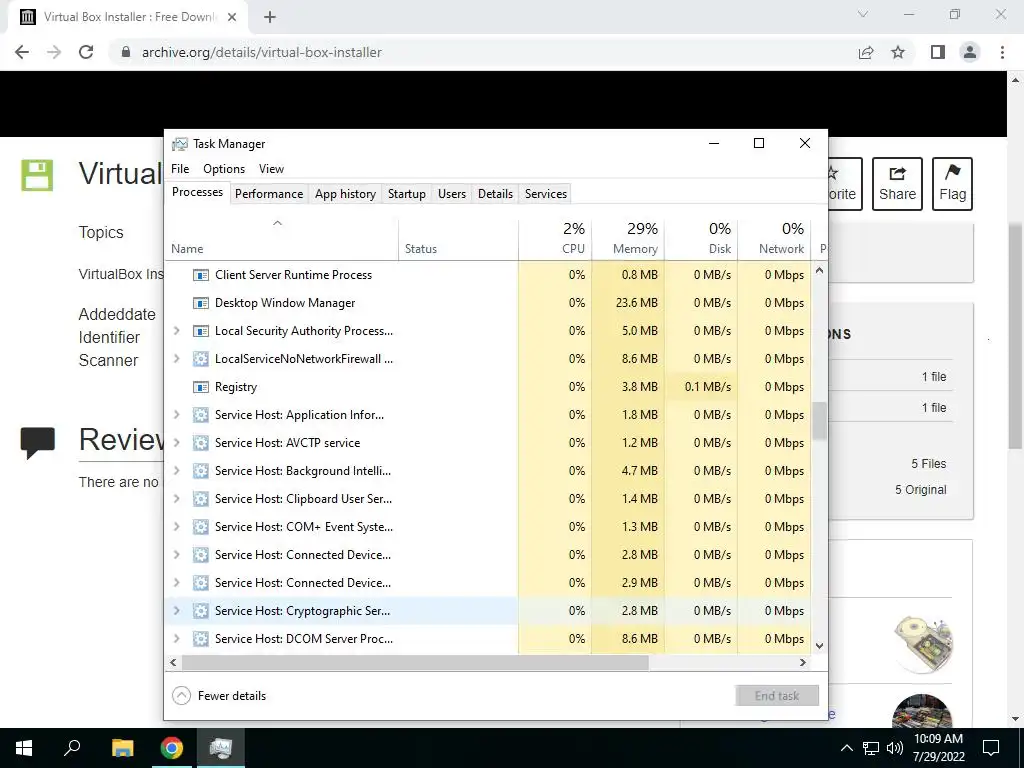
Task: Expand Service Host: COM+ Event System row
Action: pyautogui.click(x=176, y=527)
